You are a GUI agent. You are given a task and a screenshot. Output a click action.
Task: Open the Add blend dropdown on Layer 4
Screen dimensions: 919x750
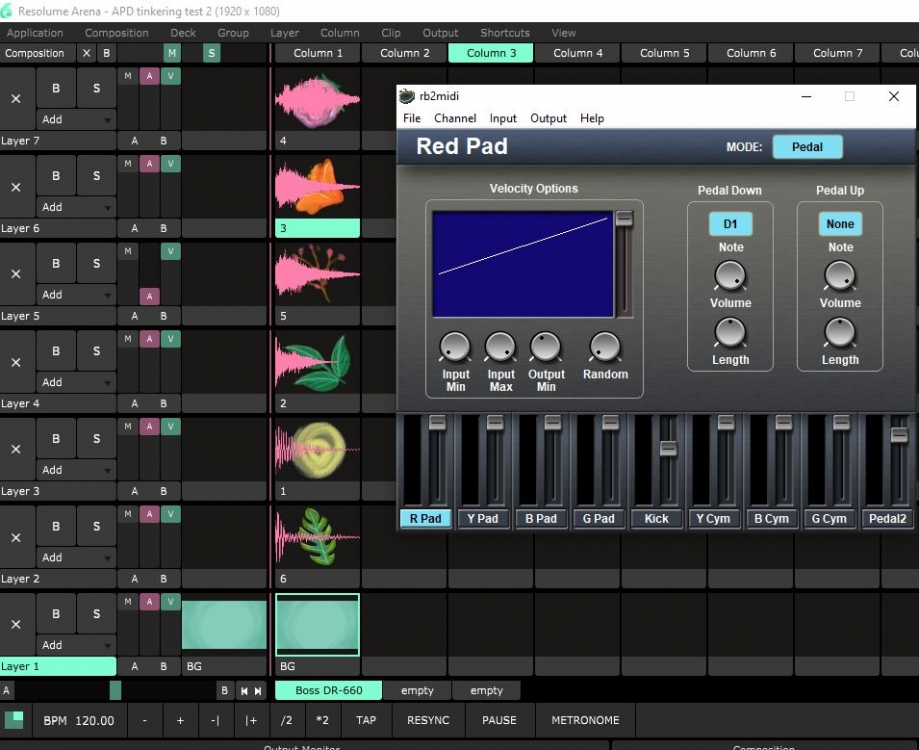click(76, 382)
